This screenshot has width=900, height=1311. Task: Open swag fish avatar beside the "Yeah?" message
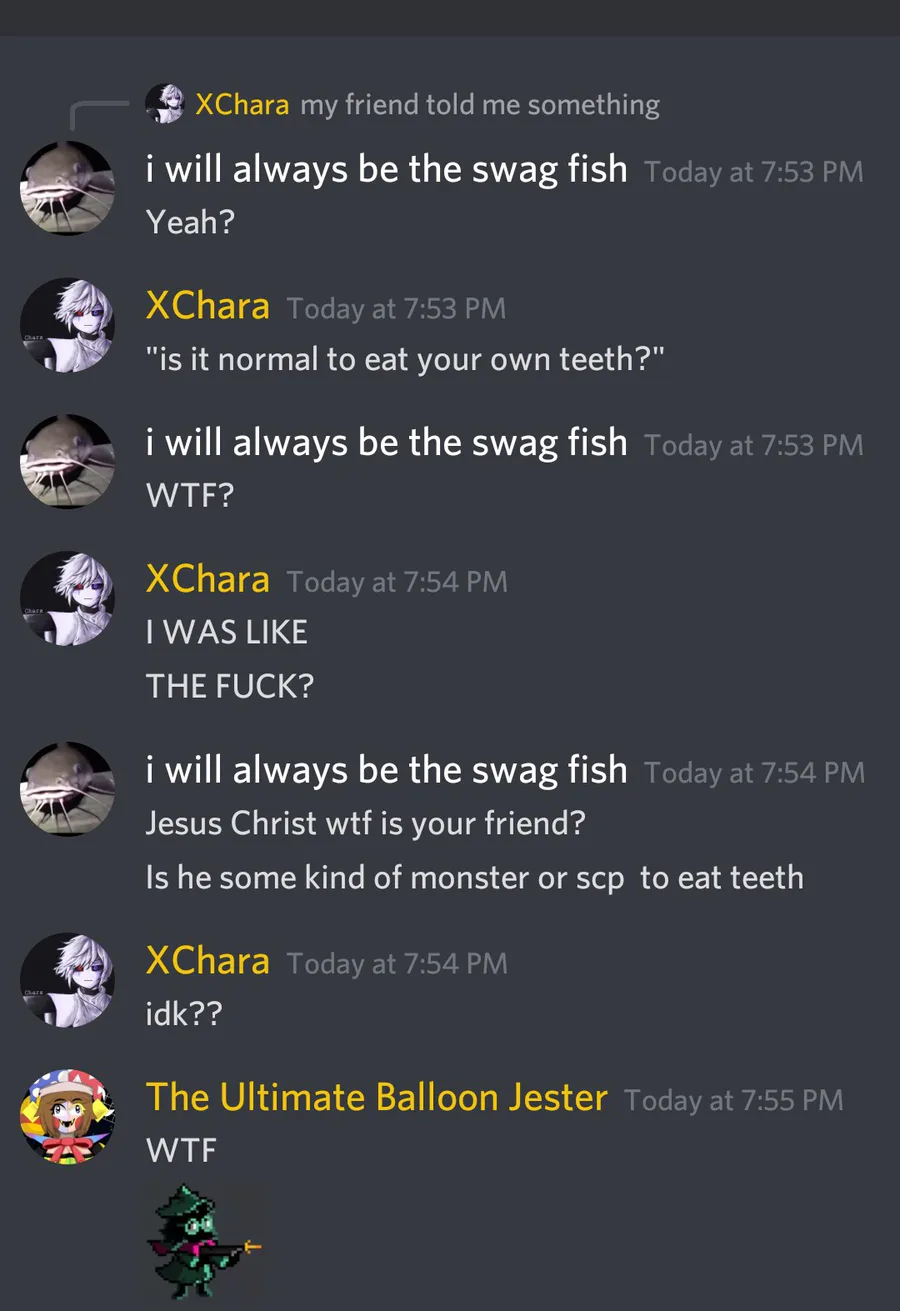67,189
